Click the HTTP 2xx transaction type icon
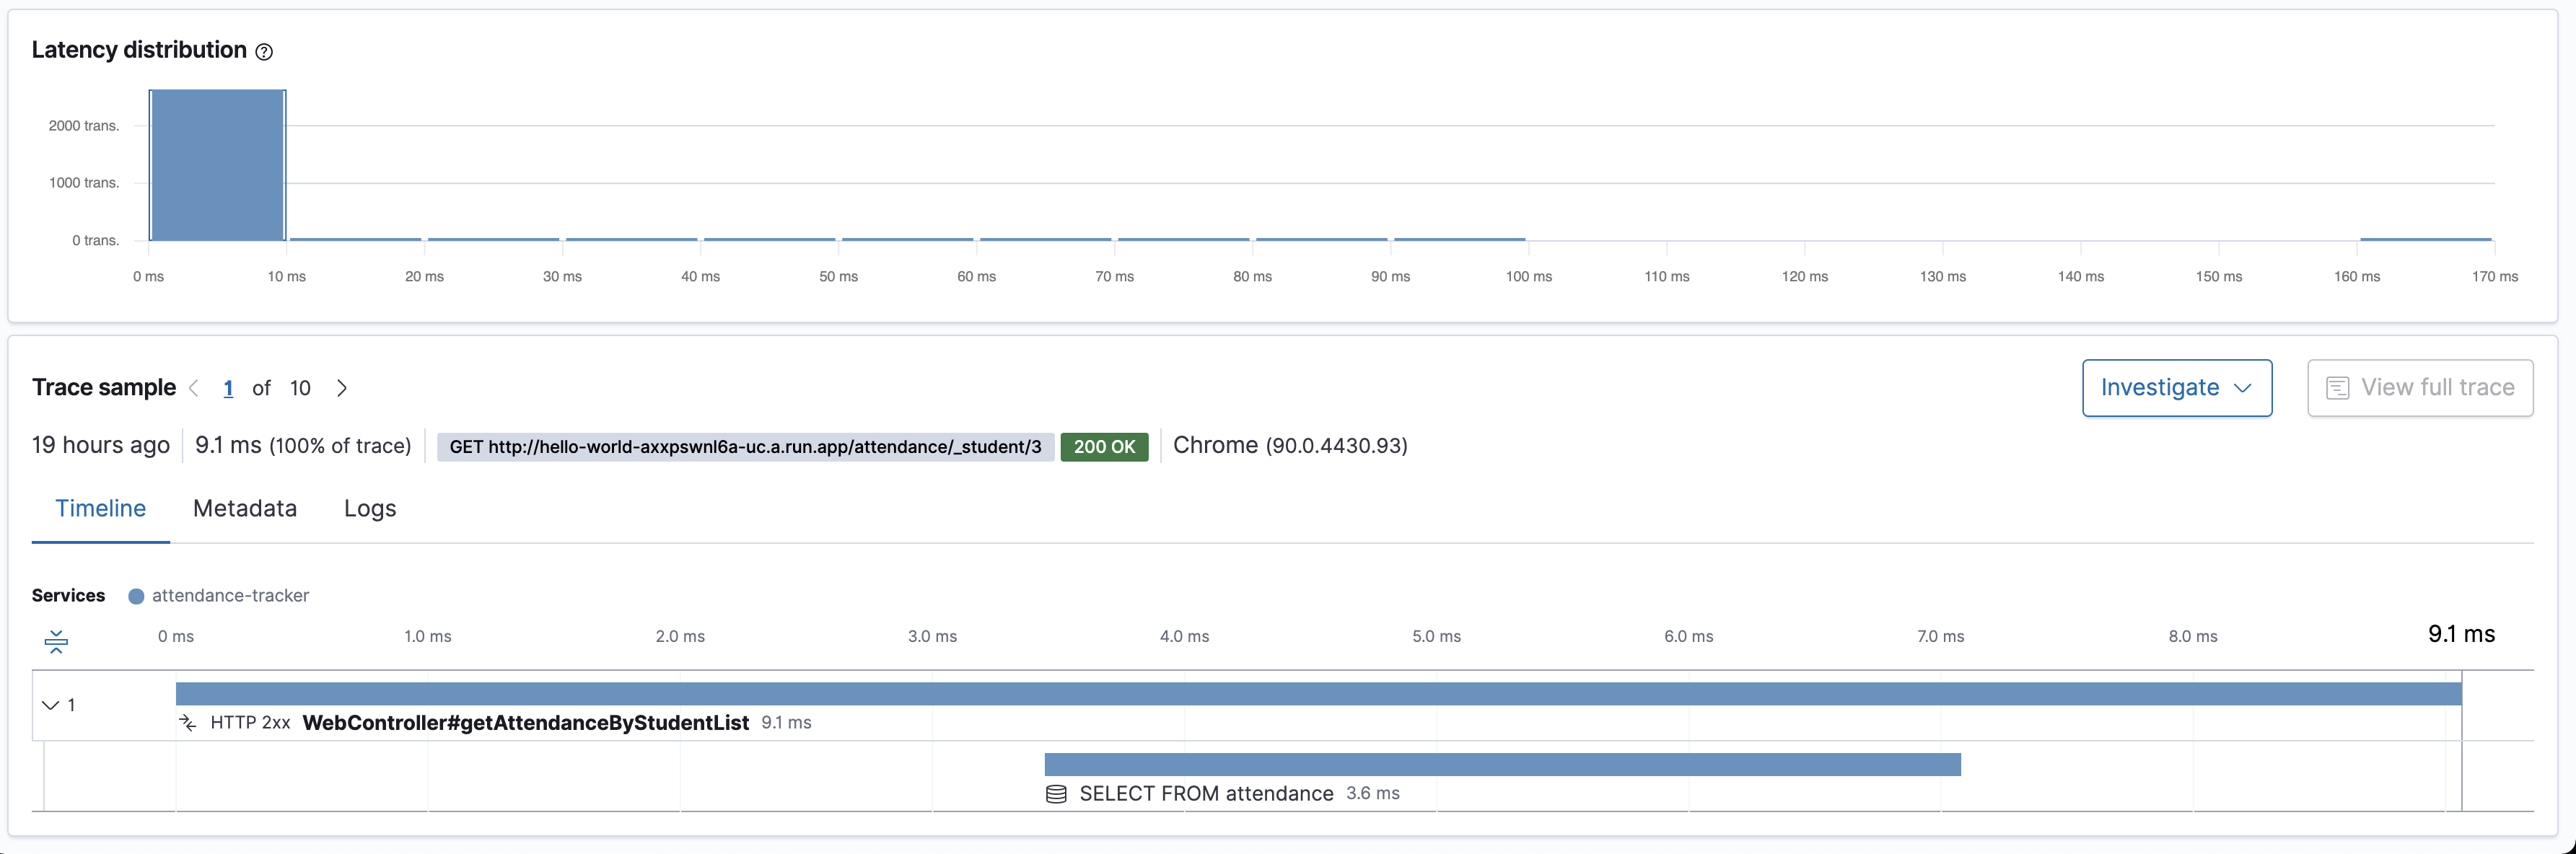 point(188,722)
